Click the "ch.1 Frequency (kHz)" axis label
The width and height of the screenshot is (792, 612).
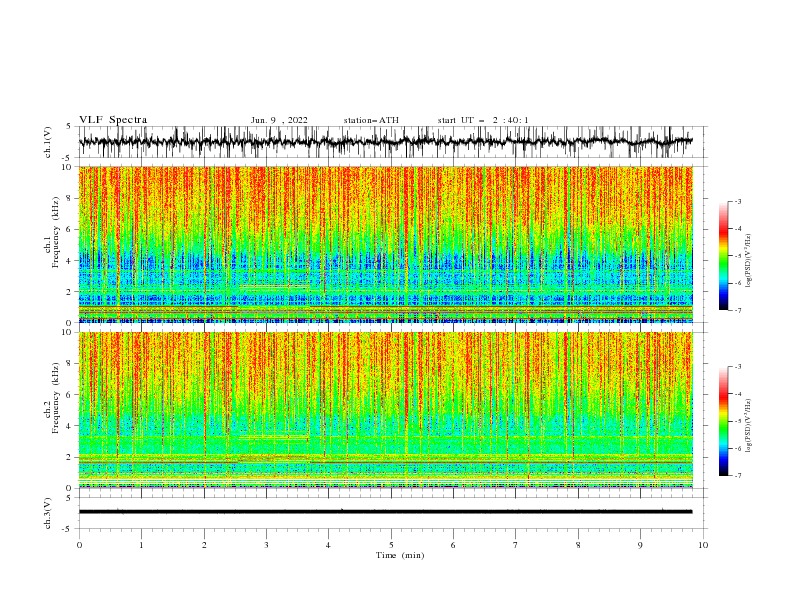(x=52, y=232)
